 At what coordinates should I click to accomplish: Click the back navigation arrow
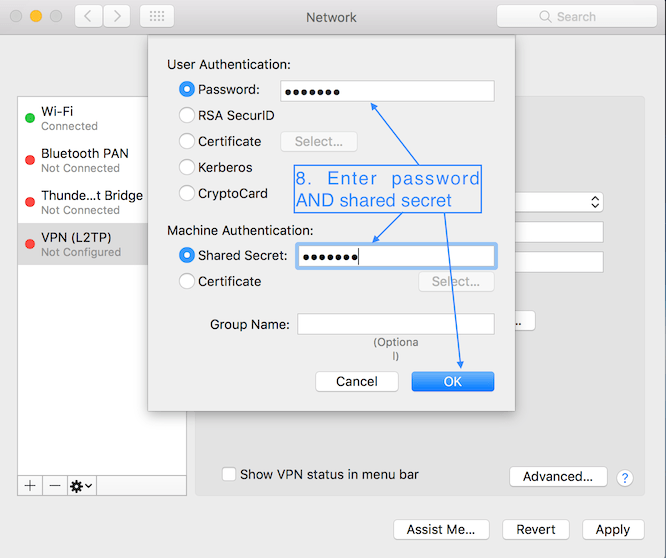click(88, 16)
